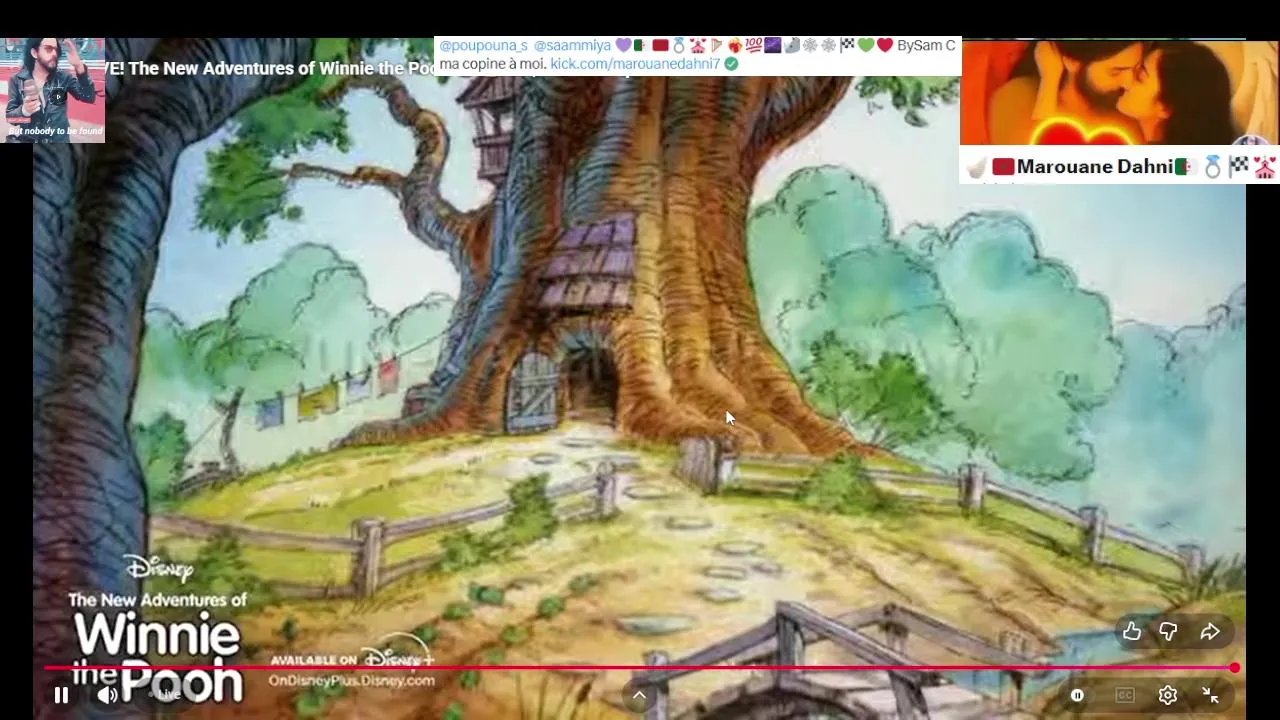The image size is (1280, 720).
Task: Expand the upward chevron for more videos
Action: click(639, 695)
